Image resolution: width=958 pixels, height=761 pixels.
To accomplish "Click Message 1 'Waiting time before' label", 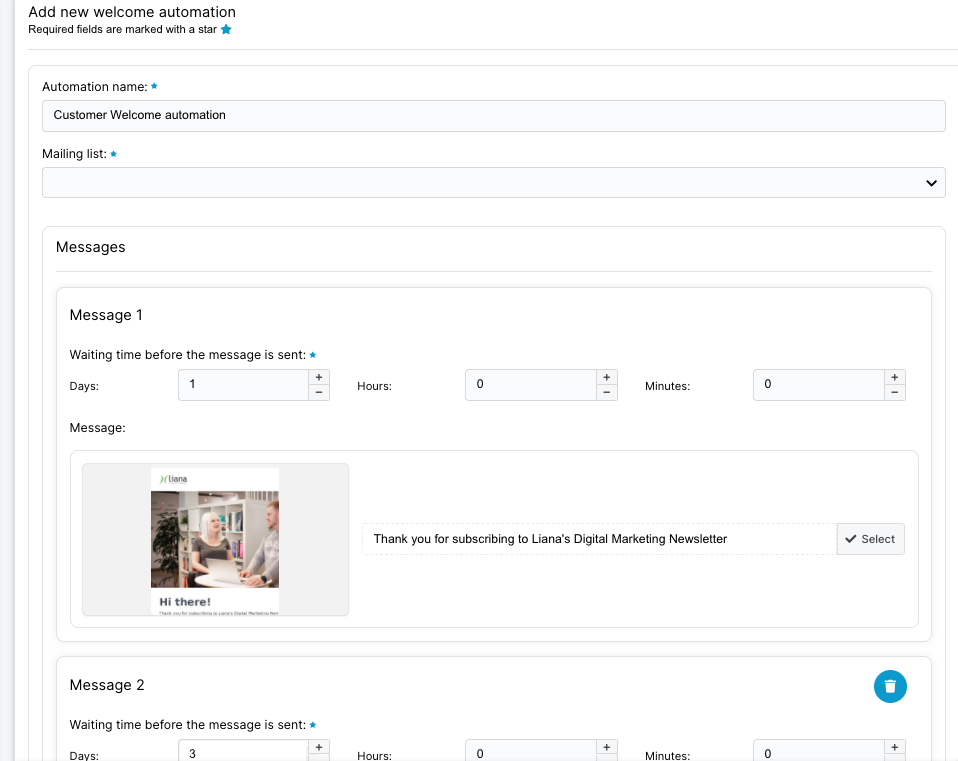I will pos(188,355).
